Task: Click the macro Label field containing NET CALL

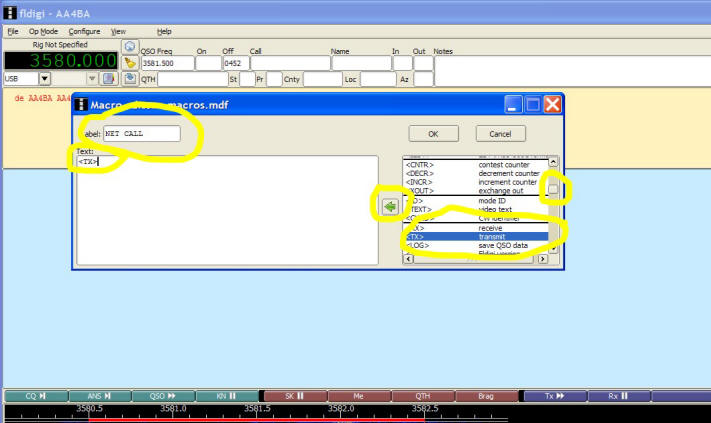Action: (x=141, y=133)
